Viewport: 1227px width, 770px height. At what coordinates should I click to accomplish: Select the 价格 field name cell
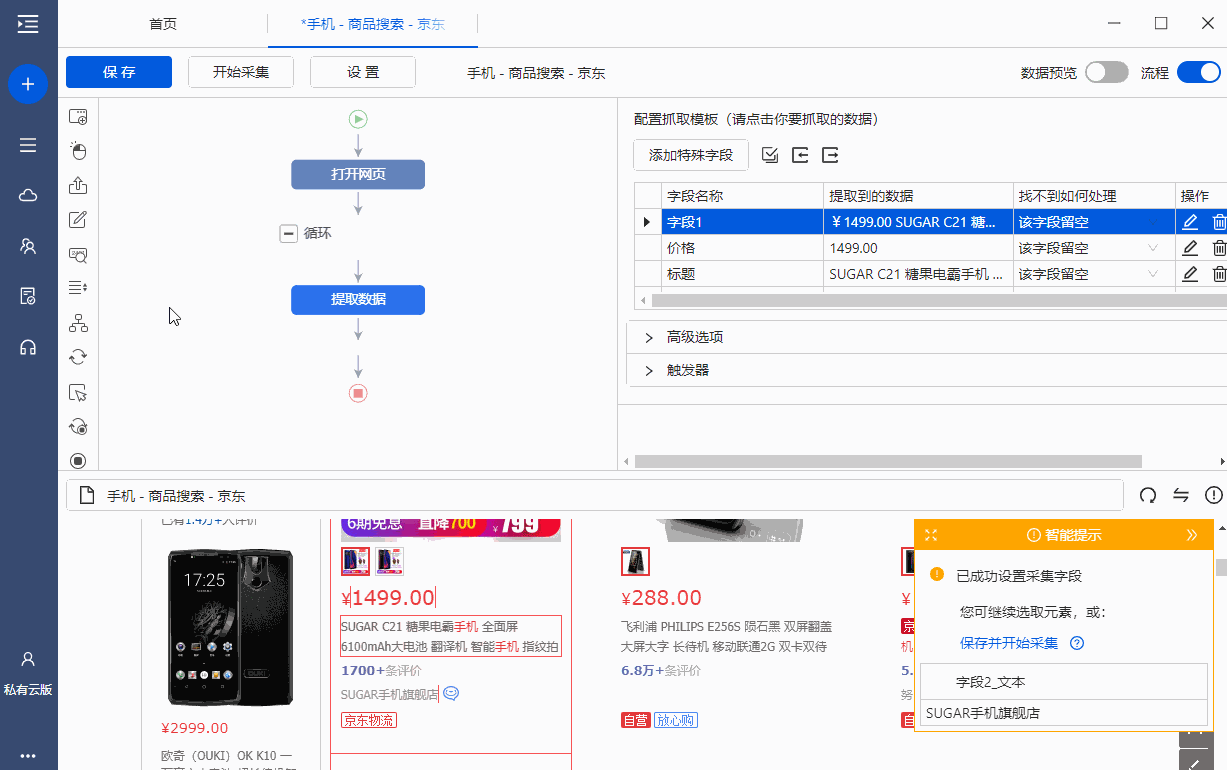click(x=742, y=248)
